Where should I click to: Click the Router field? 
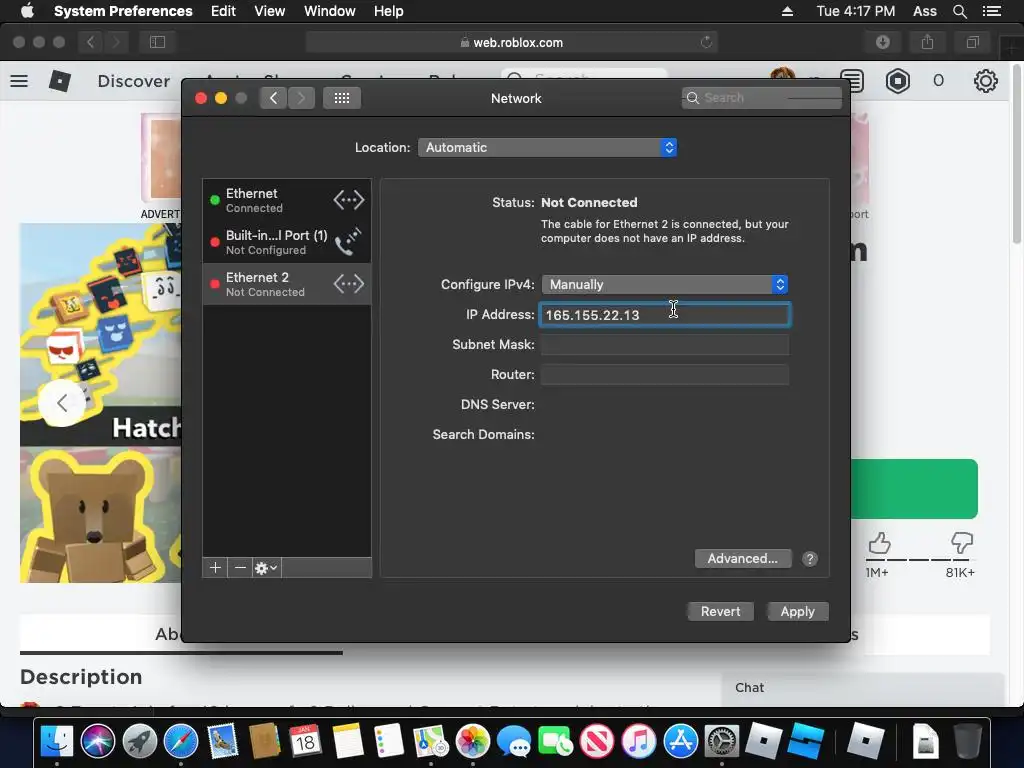[x=665, y=375]
